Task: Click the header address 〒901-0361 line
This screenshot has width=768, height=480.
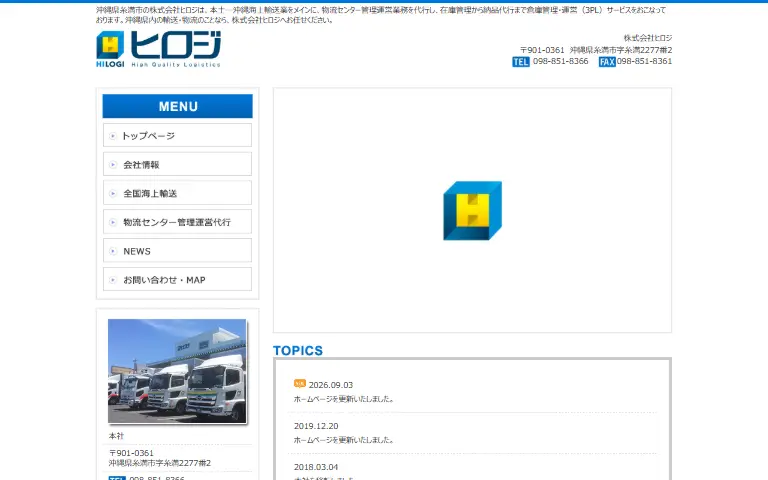Action: coord(596,50)
